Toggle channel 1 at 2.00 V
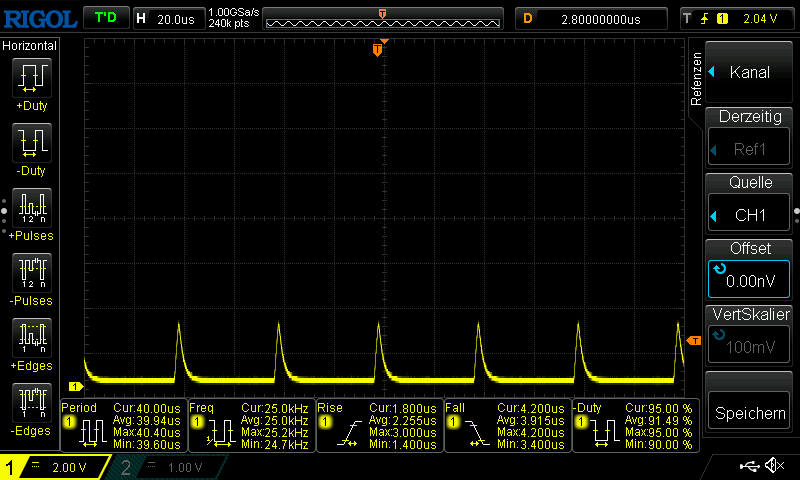The width and height of the screenshot is (800, 480). pos(55,467)
